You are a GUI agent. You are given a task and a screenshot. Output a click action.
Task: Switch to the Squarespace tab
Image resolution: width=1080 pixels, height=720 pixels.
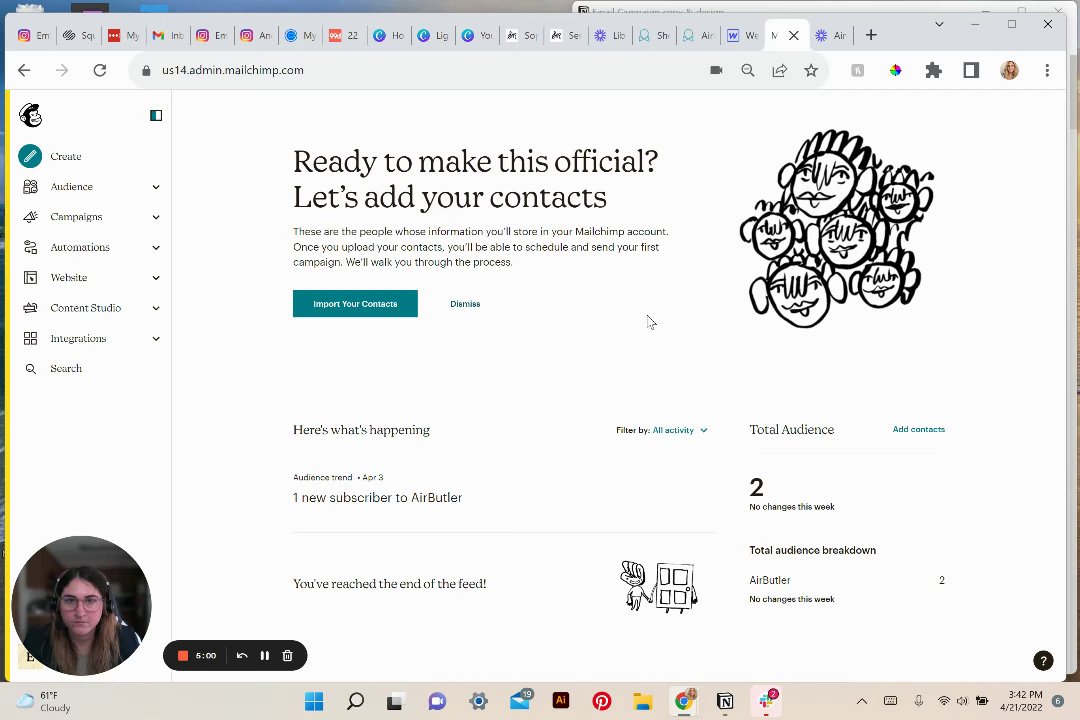[x=79, y=35]
